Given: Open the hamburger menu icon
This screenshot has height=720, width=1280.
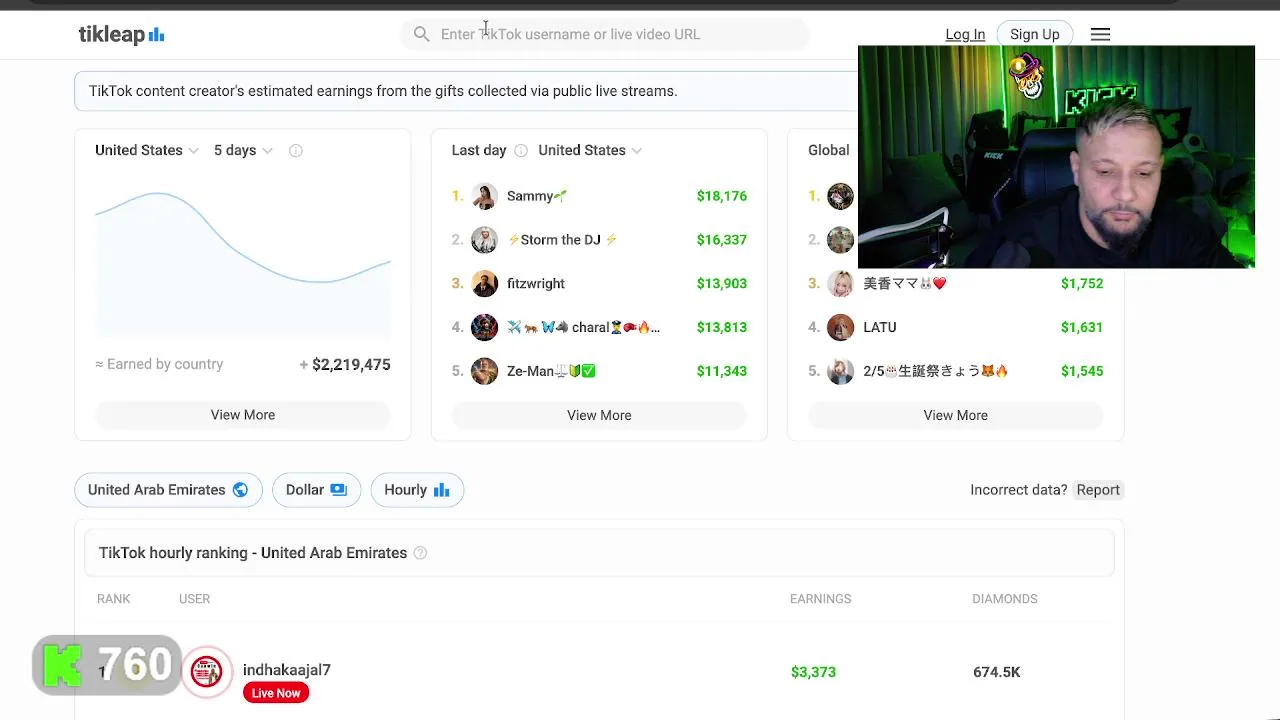Looking at the screenshot, I should [1100, 34].
